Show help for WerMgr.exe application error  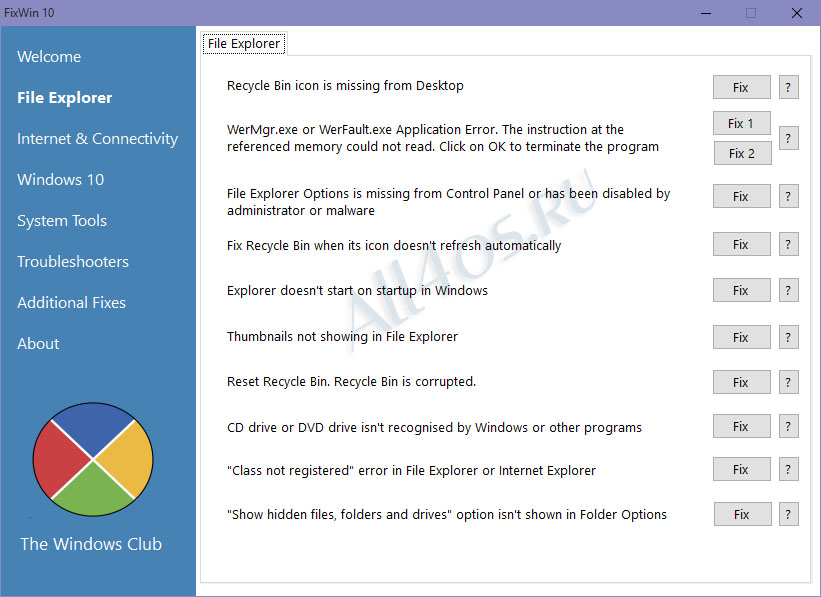(x=788, y=138)
